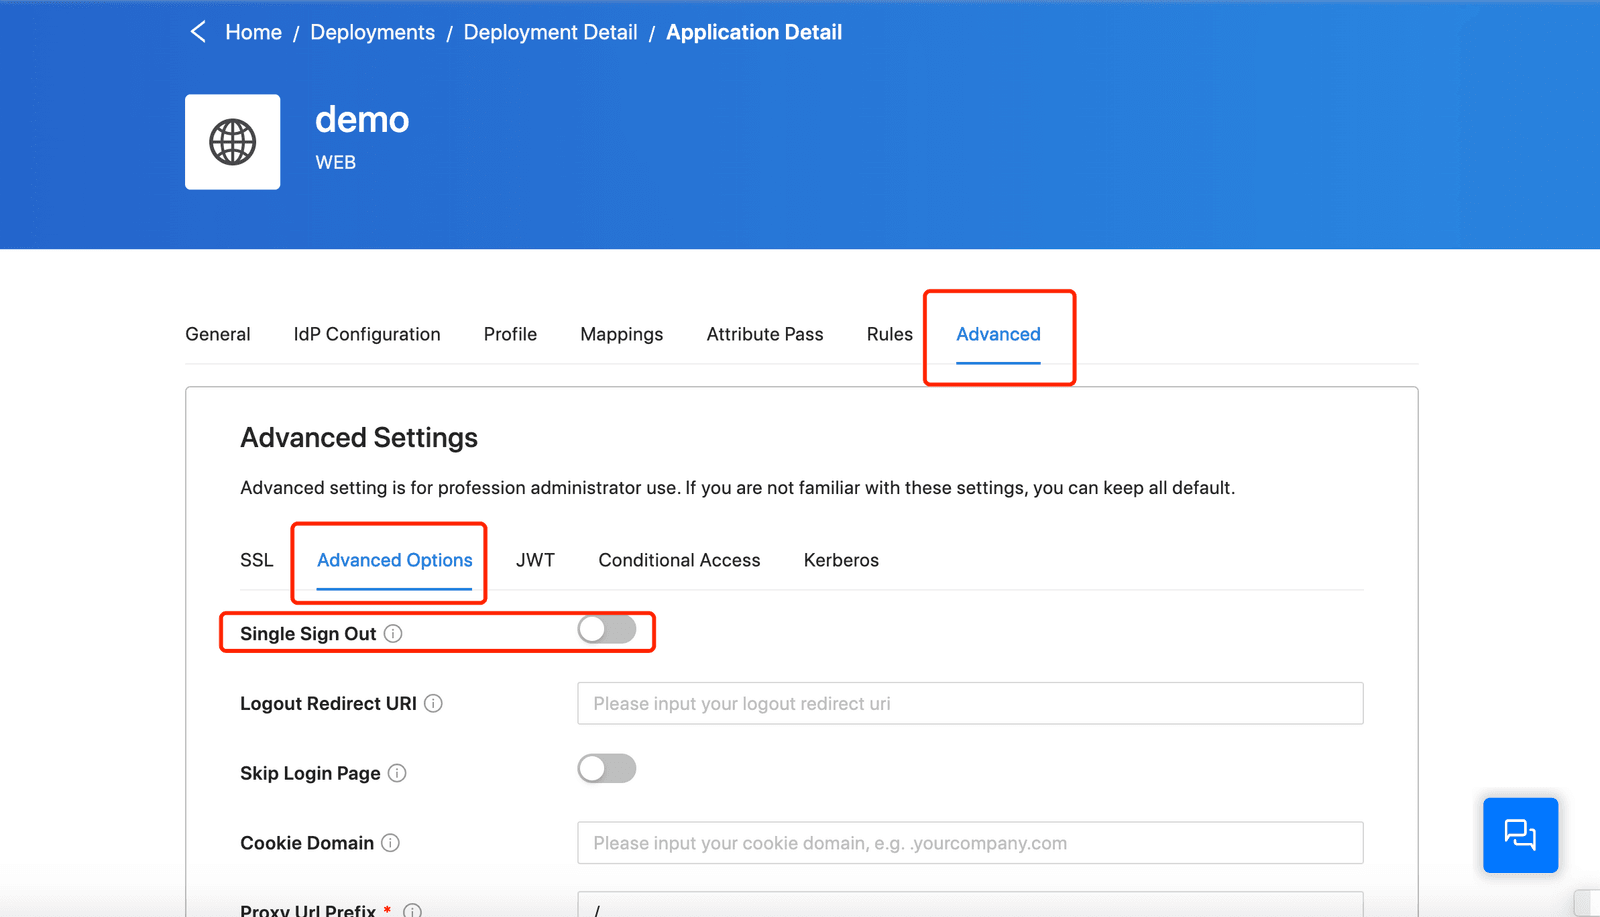Click info icon beside Logout Redirect URI

pyautogui.click(x=433, y=703)
